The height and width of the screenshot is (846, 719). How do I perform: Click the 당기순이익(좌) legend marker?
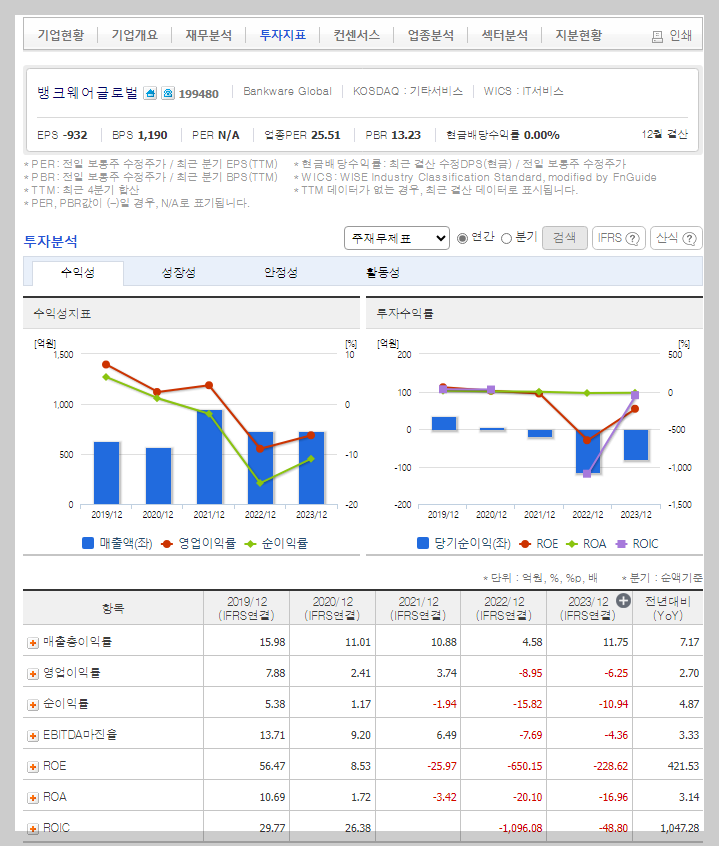[x=423, y=543]
